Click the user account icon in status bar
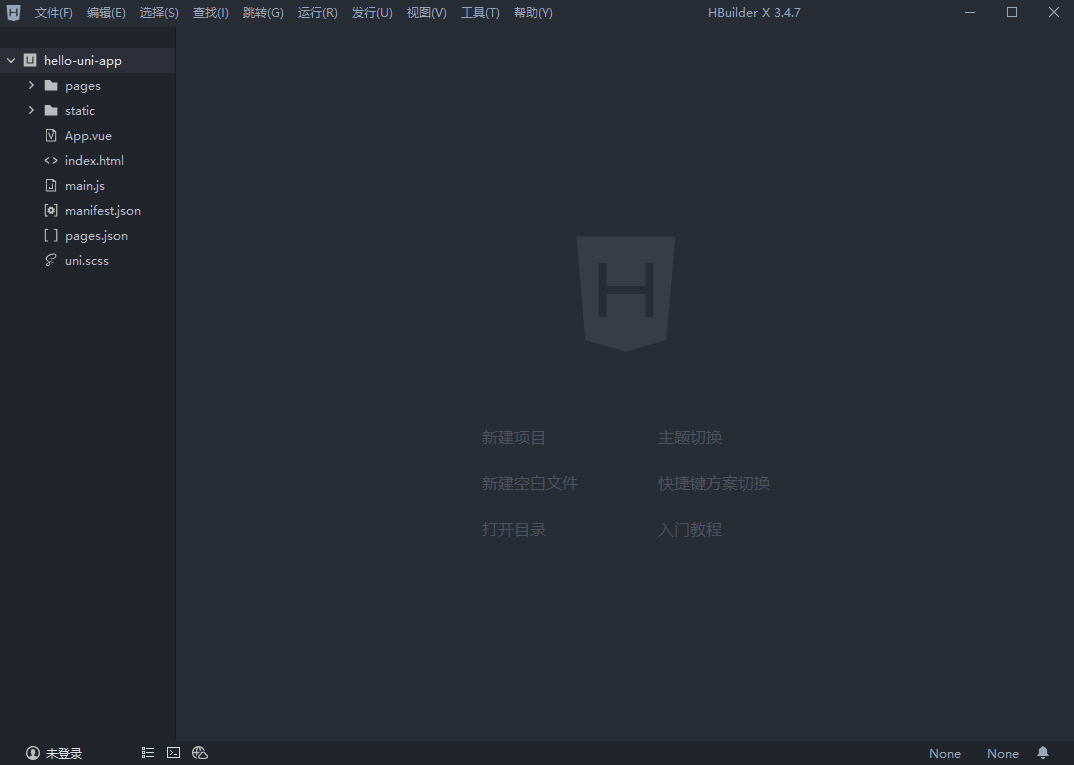This screenshot has width=1074, height=765. 33,753
